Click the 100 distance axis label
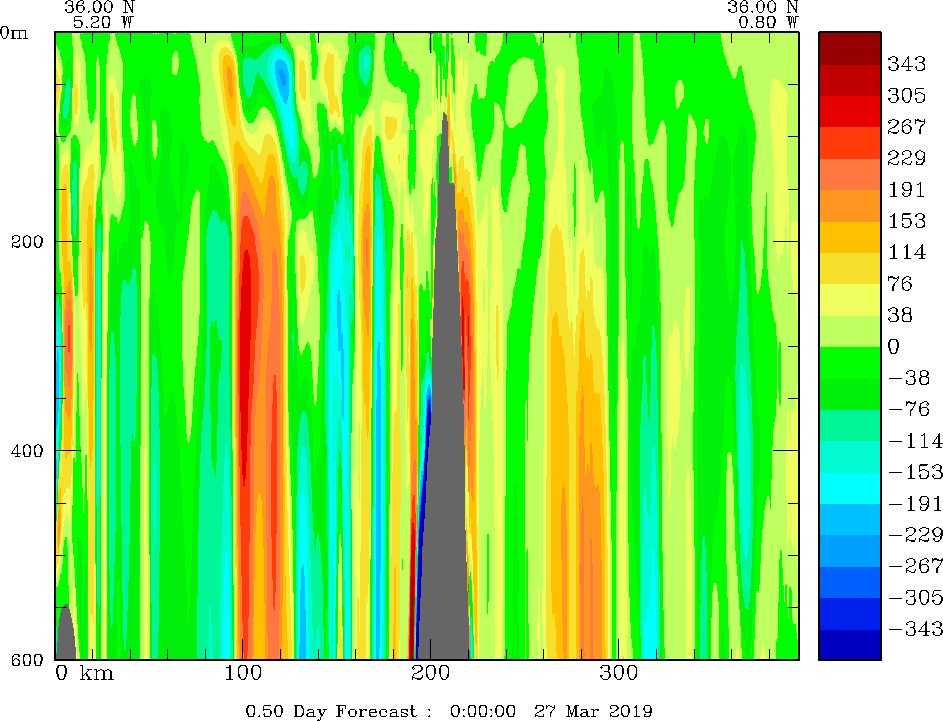The height and width of the screenshot is (721, 943). coord(243,672)
